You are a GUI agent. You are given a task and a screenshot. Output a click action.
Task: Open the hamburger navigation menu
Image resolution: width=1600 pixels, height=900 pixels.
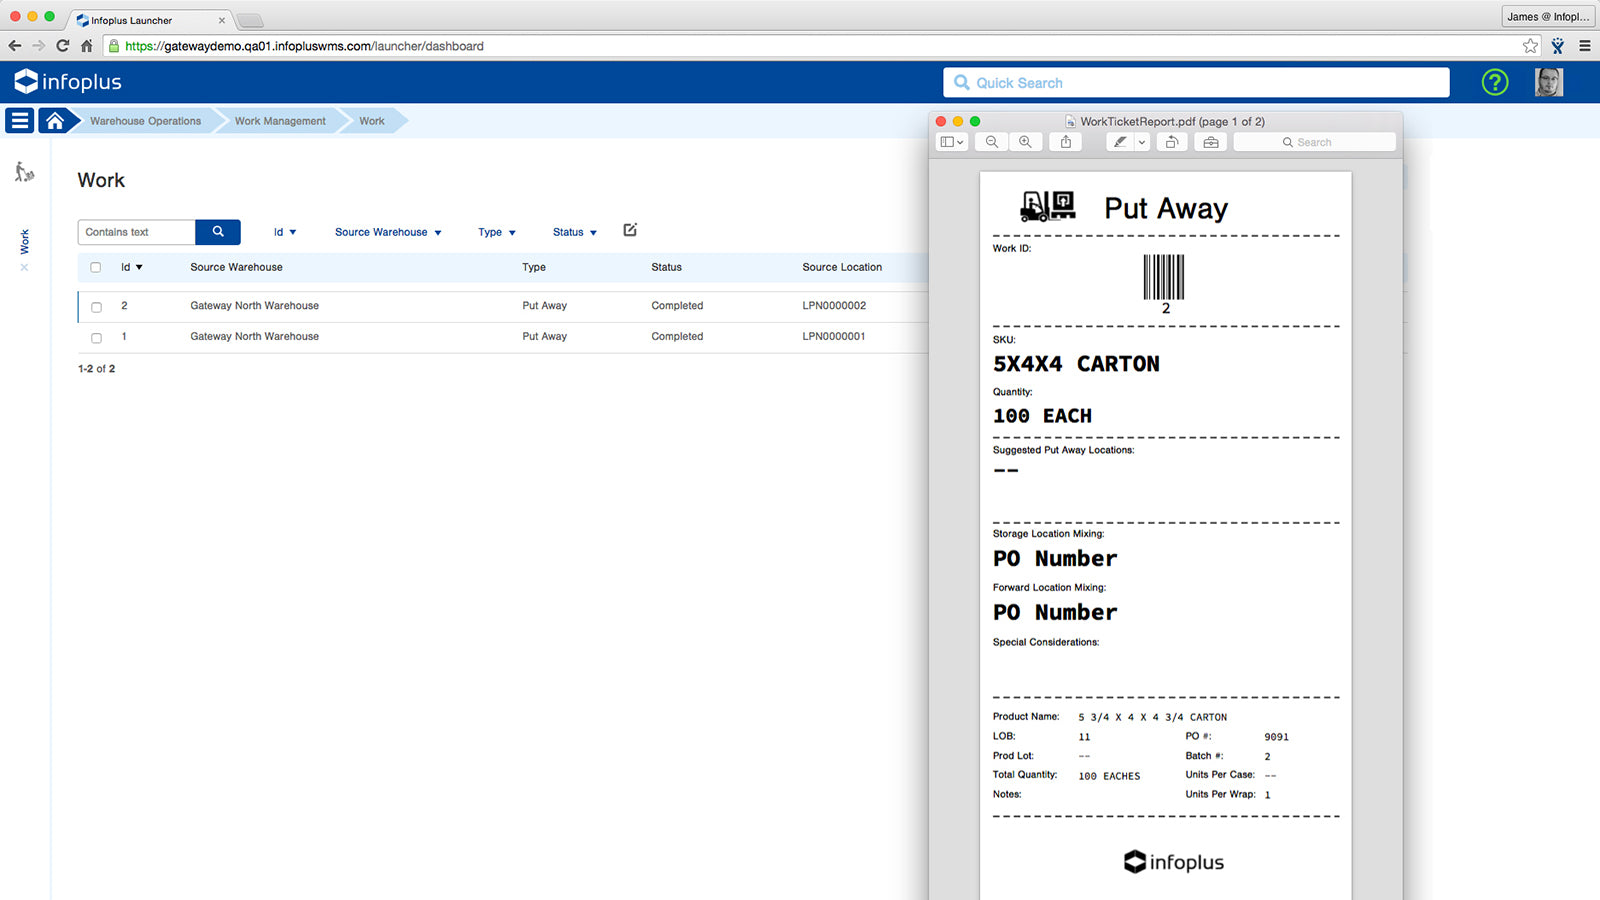pyautogui.click(x=19, y=120)
